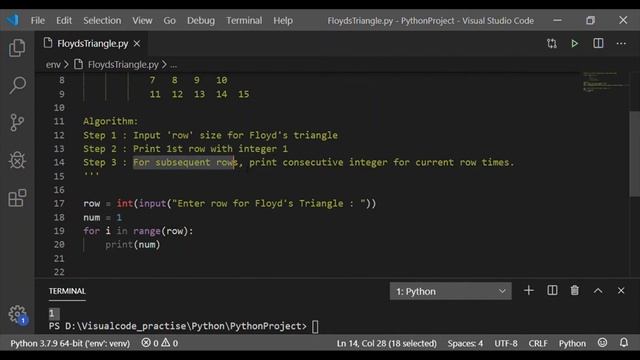640x360 pixels.
Task: Click line number 17 in gutter
Action: click(59, 203)
